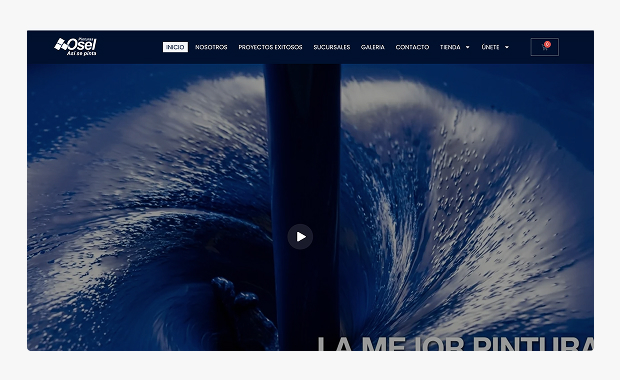The width and height of the screenshot is (620, 380).
Task: Expand the Tienda dropdown menu
Action: coord(455,47)
